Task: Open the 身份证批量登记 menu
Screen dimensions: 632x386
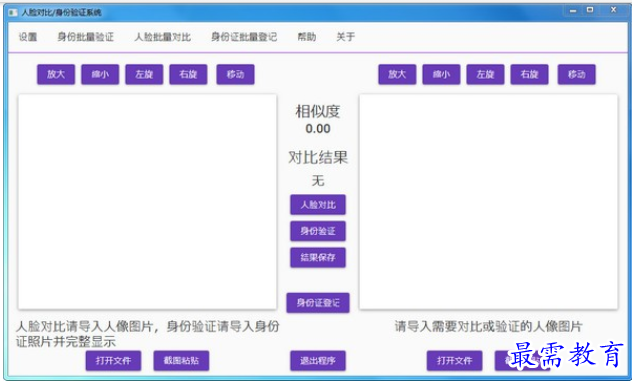Action: [x=244, y=37]
